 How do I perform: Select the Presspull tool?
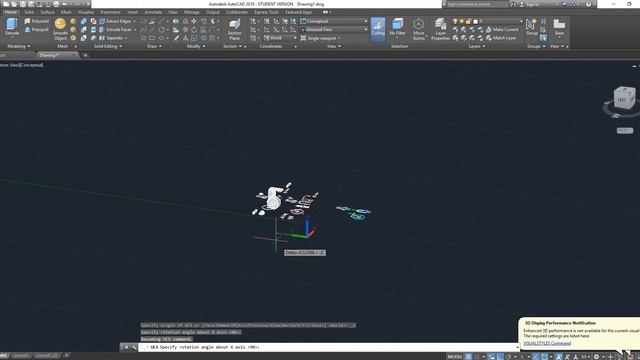pos(36,30)
